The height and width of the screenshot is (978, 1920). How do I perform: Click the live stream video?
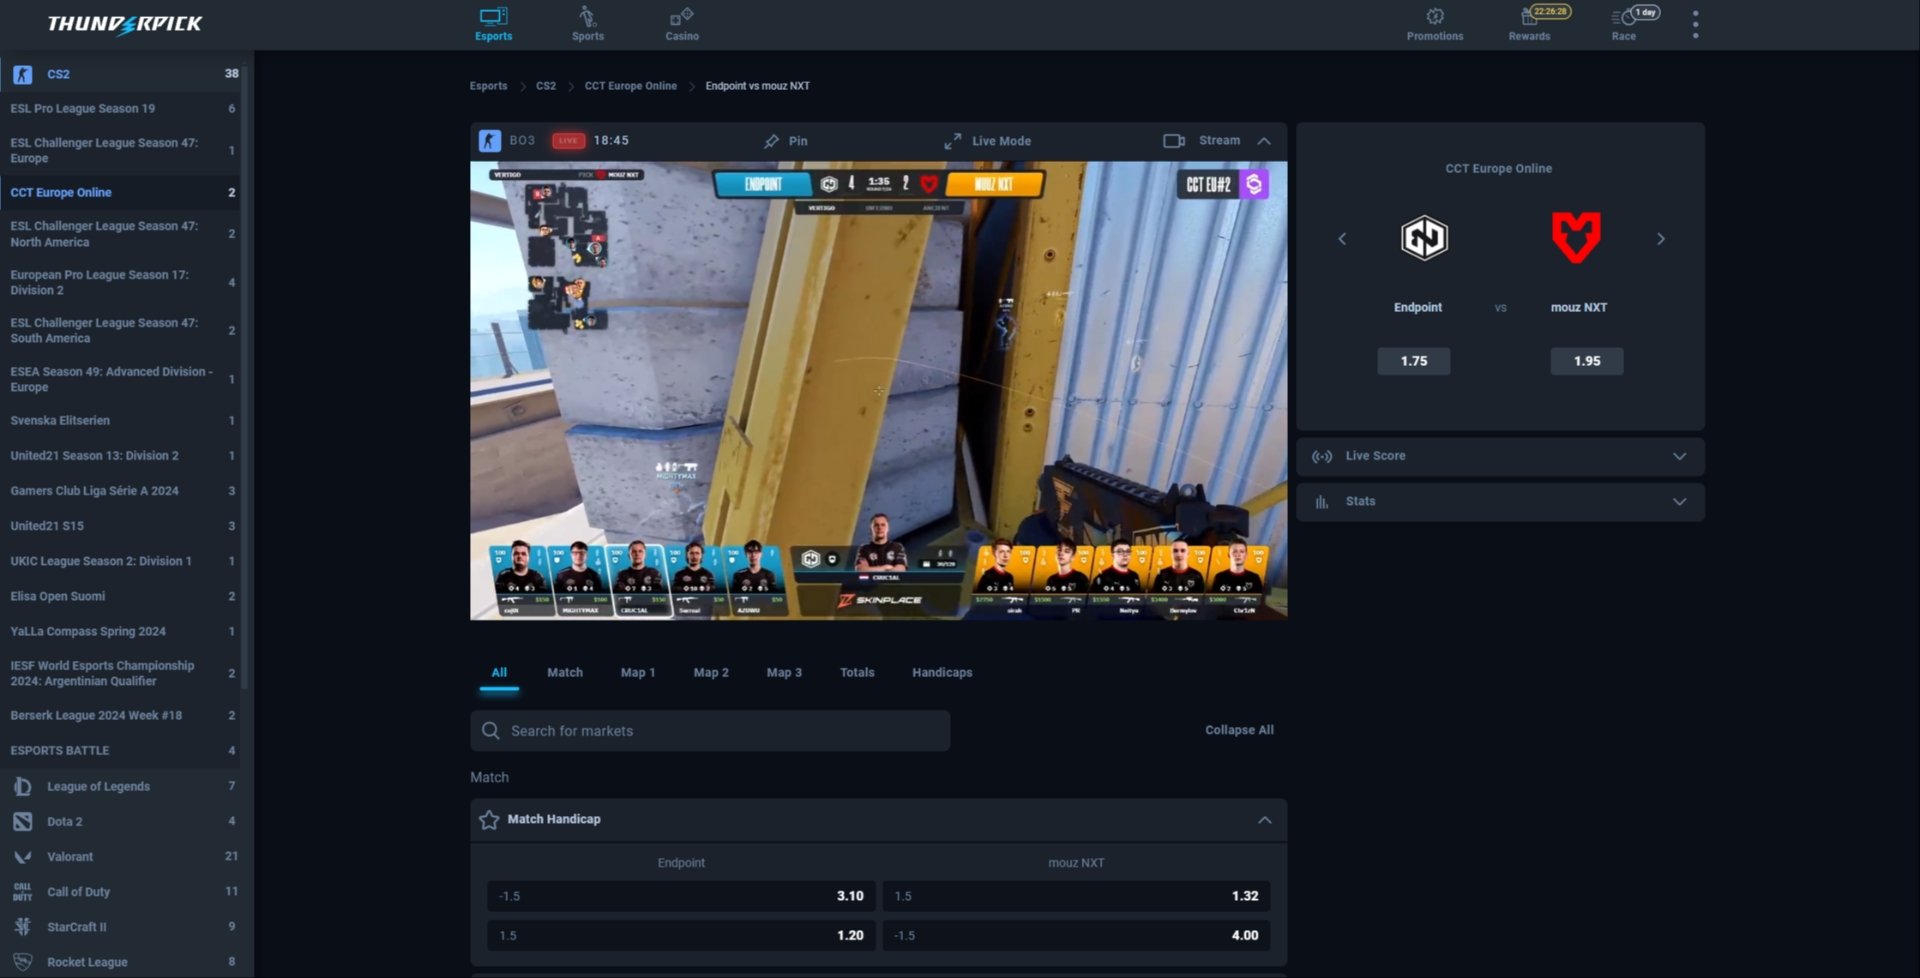coord(878,390)
